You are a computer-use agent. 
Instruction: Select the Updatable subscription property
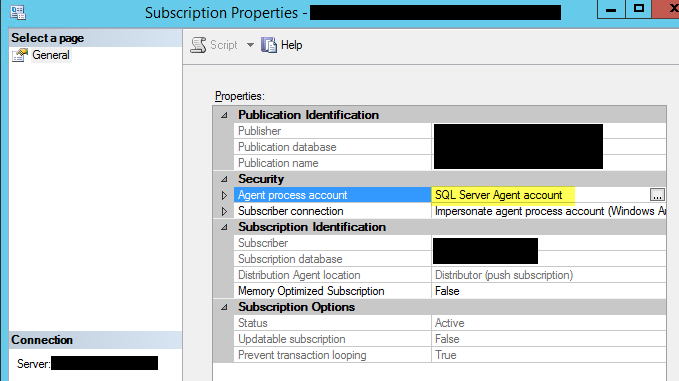333,339
